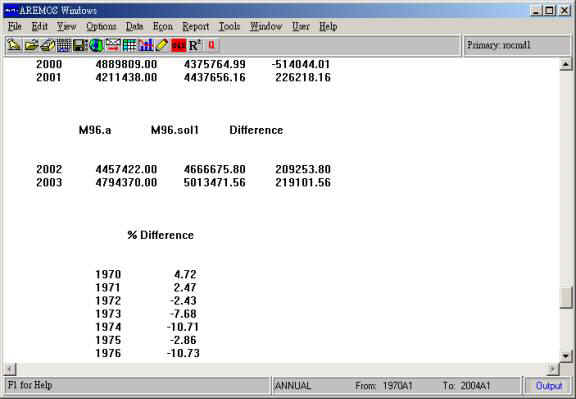Open the Econ menu
Image resolution: width=576 pixels, height=399 pixels.
(163, 26)
